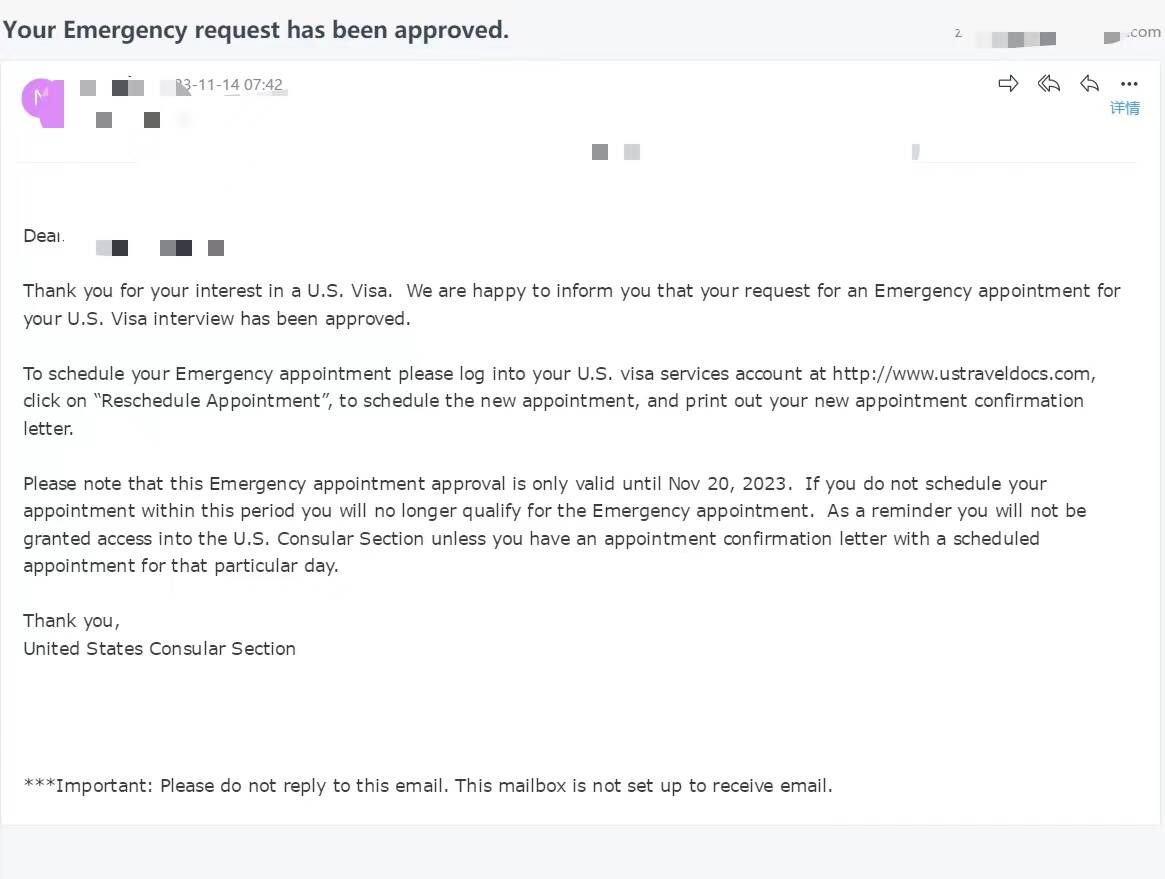Click the account address ending in .com
1165x879 pixels.
1132,33
